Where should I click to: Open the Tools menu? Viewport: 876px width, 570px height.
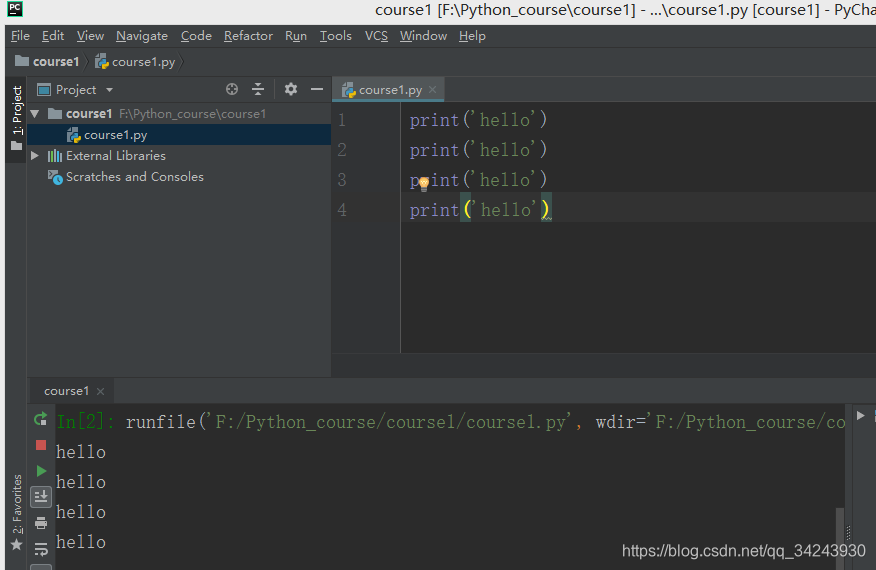point(335,36)
